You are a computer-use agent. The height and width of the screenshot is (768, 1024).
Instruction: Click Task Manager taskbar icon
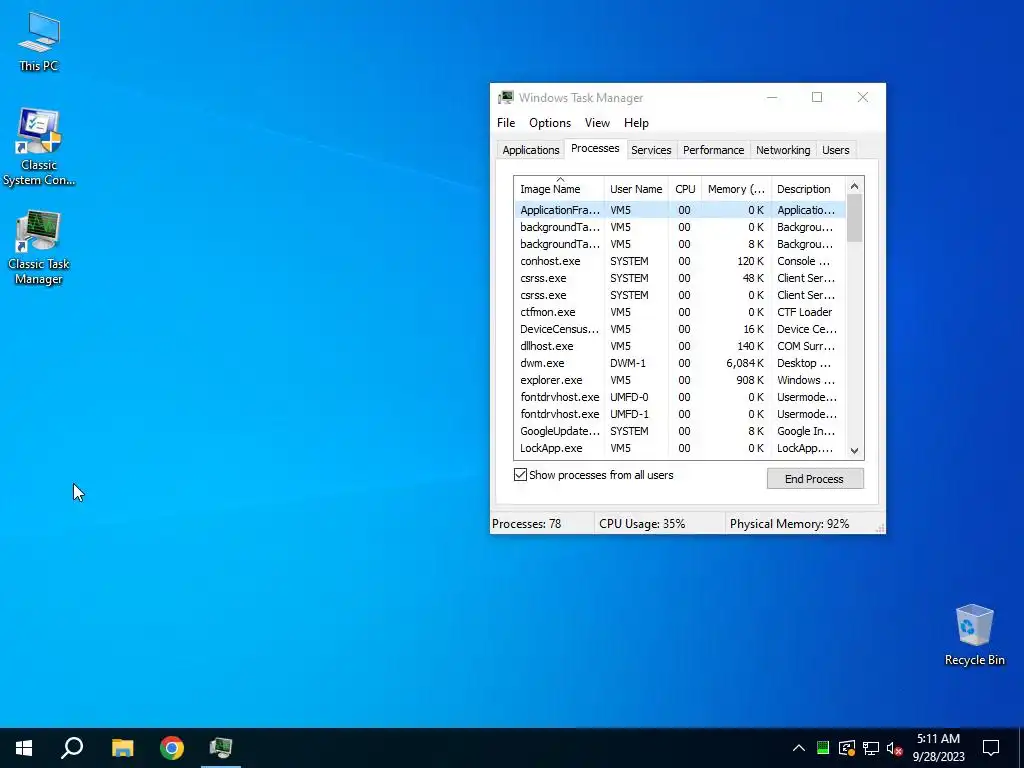click(221, 748)
